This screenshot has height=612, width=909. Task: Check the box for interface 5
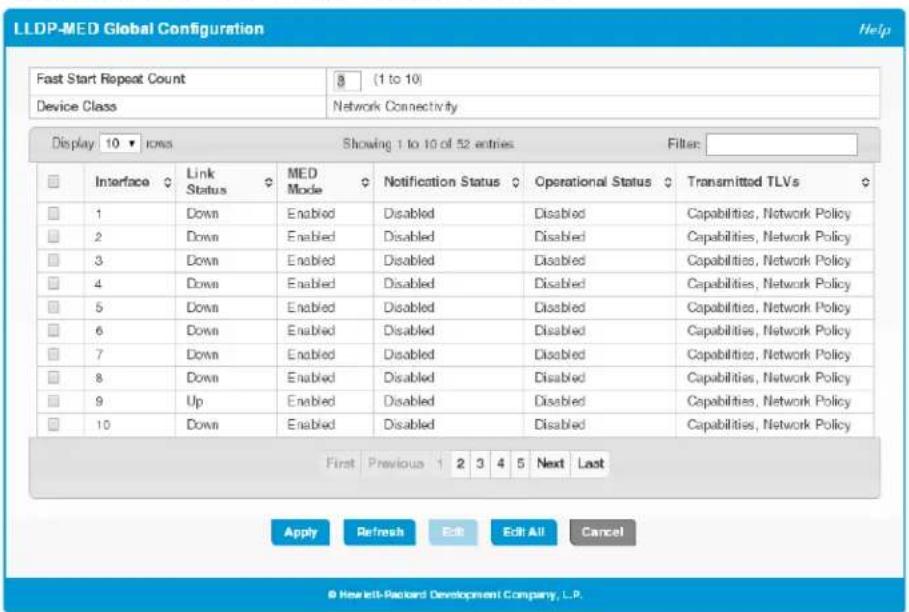point(53,307)
